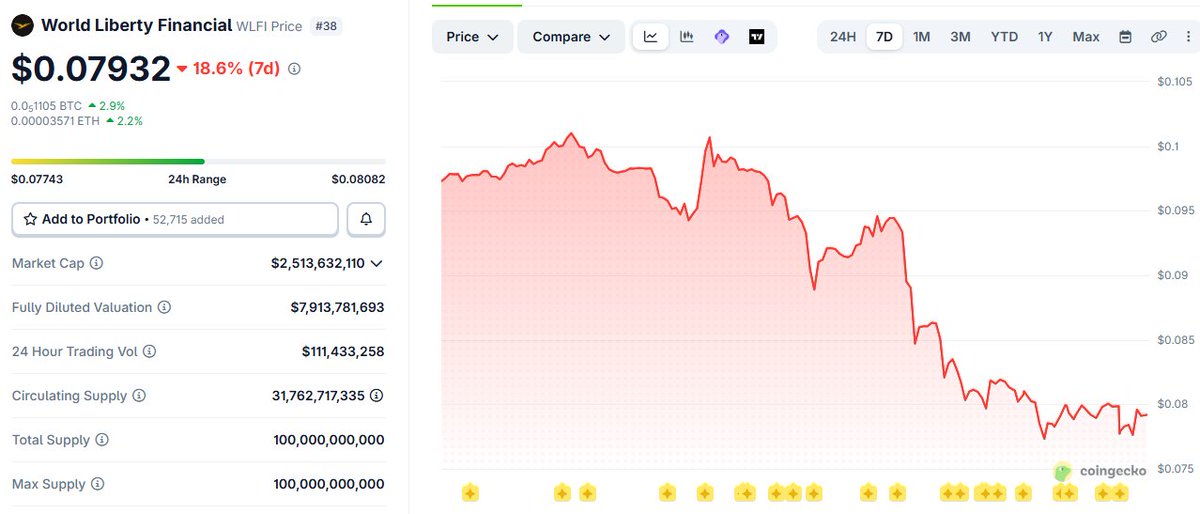Select the 24H time range tab
Viewport: 1200px width, 514px height.
[x=843, y=37]
